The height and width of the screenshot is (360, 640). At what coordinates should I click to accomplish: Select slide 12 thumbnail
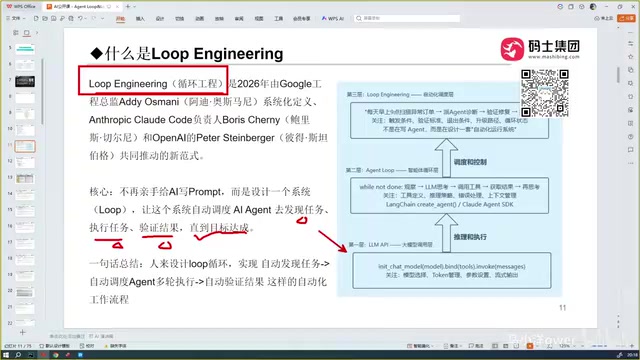(25, 162)
